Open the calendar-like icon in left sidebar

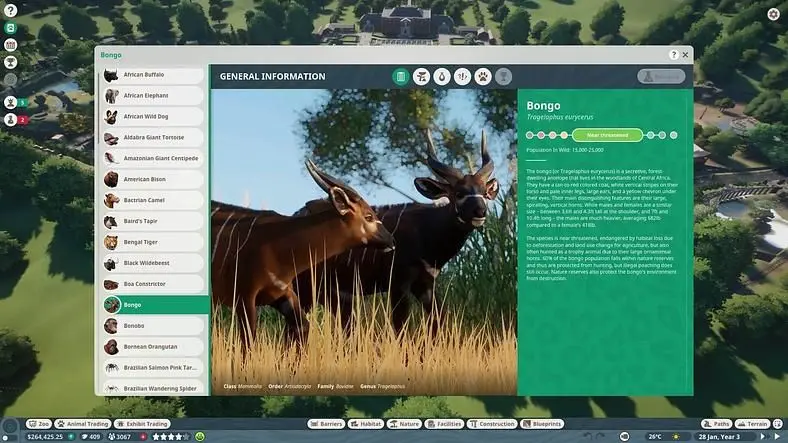click(11, 45)
